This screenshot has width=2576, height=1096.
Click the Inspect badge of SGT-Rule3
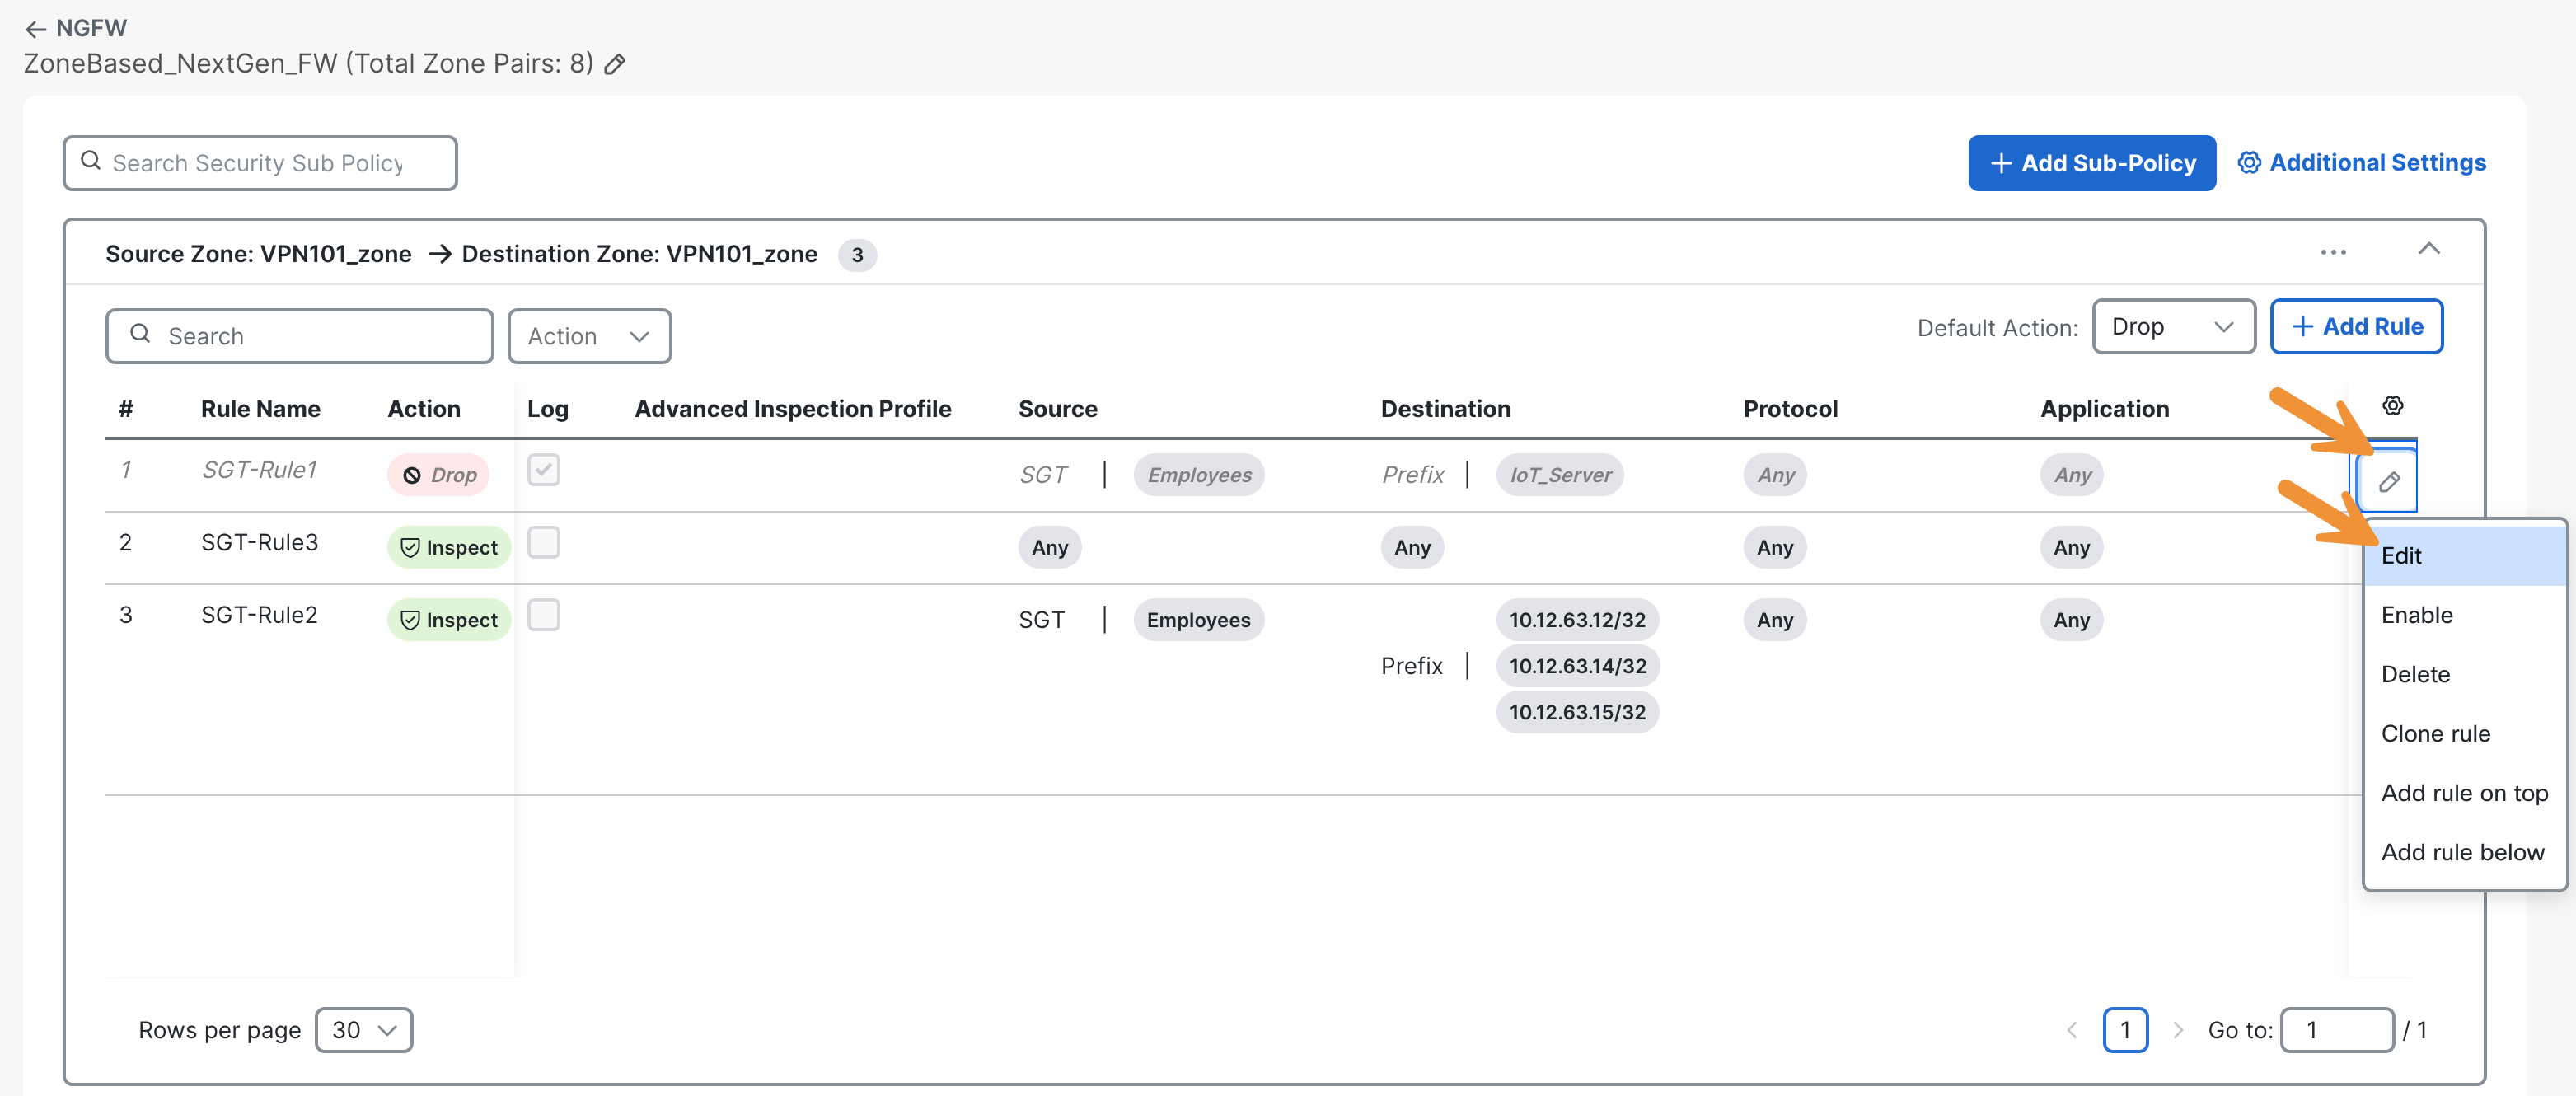[x=449, y=548]
